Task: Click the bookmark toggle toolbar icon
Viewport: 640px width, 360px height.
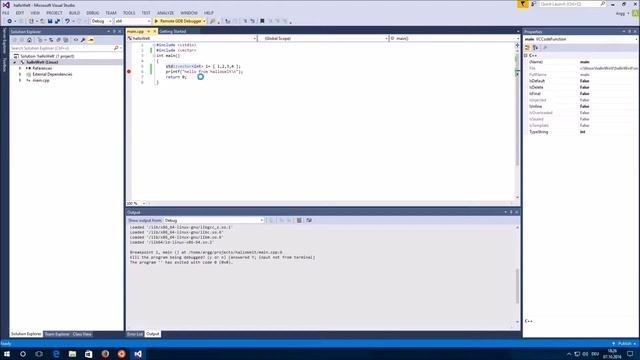Action: [x=262, y=21]
